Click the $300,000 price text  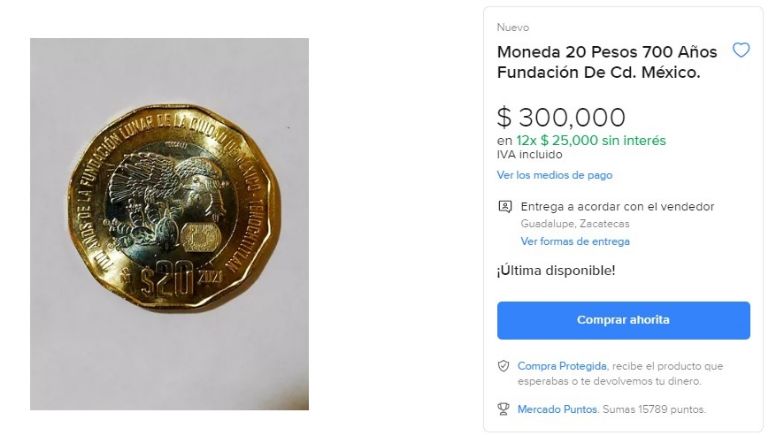561,118
